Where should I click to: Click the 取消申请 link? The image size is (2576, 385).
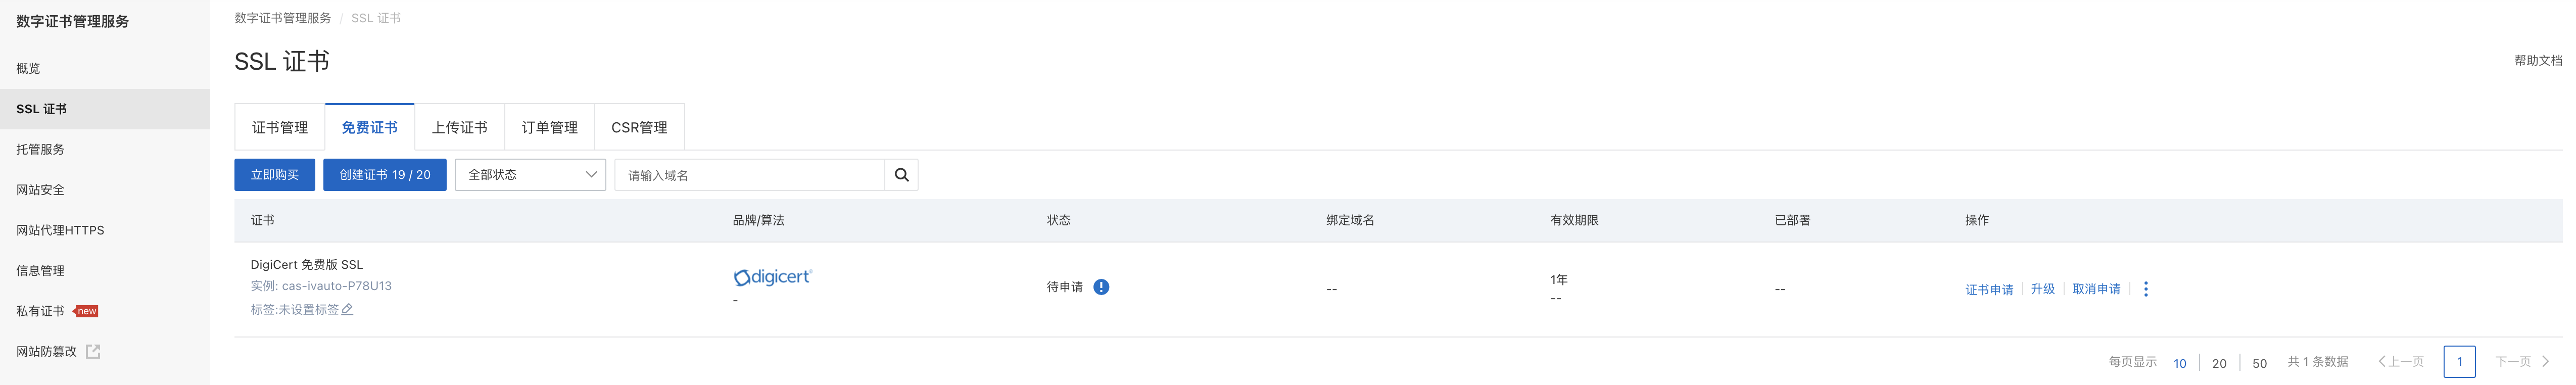[x=2096, y=289]
